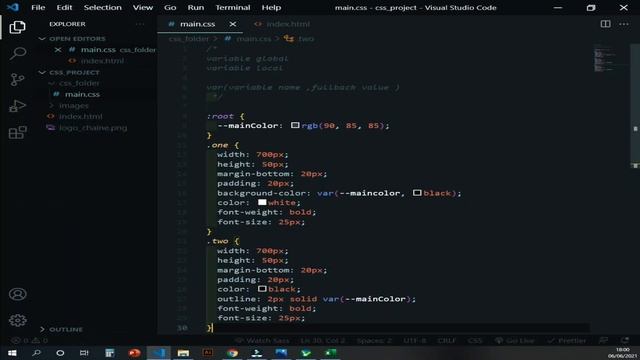Image resolution: width=640 pixels, height=360 pixels.
Task: Open the Run menu
Action: pos(196,8)
